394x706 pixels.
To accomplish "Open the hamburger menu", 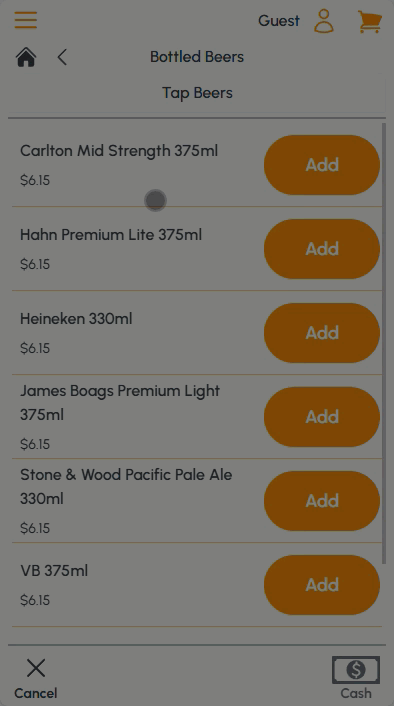I will pyautogui.click(x=26, y=20).
